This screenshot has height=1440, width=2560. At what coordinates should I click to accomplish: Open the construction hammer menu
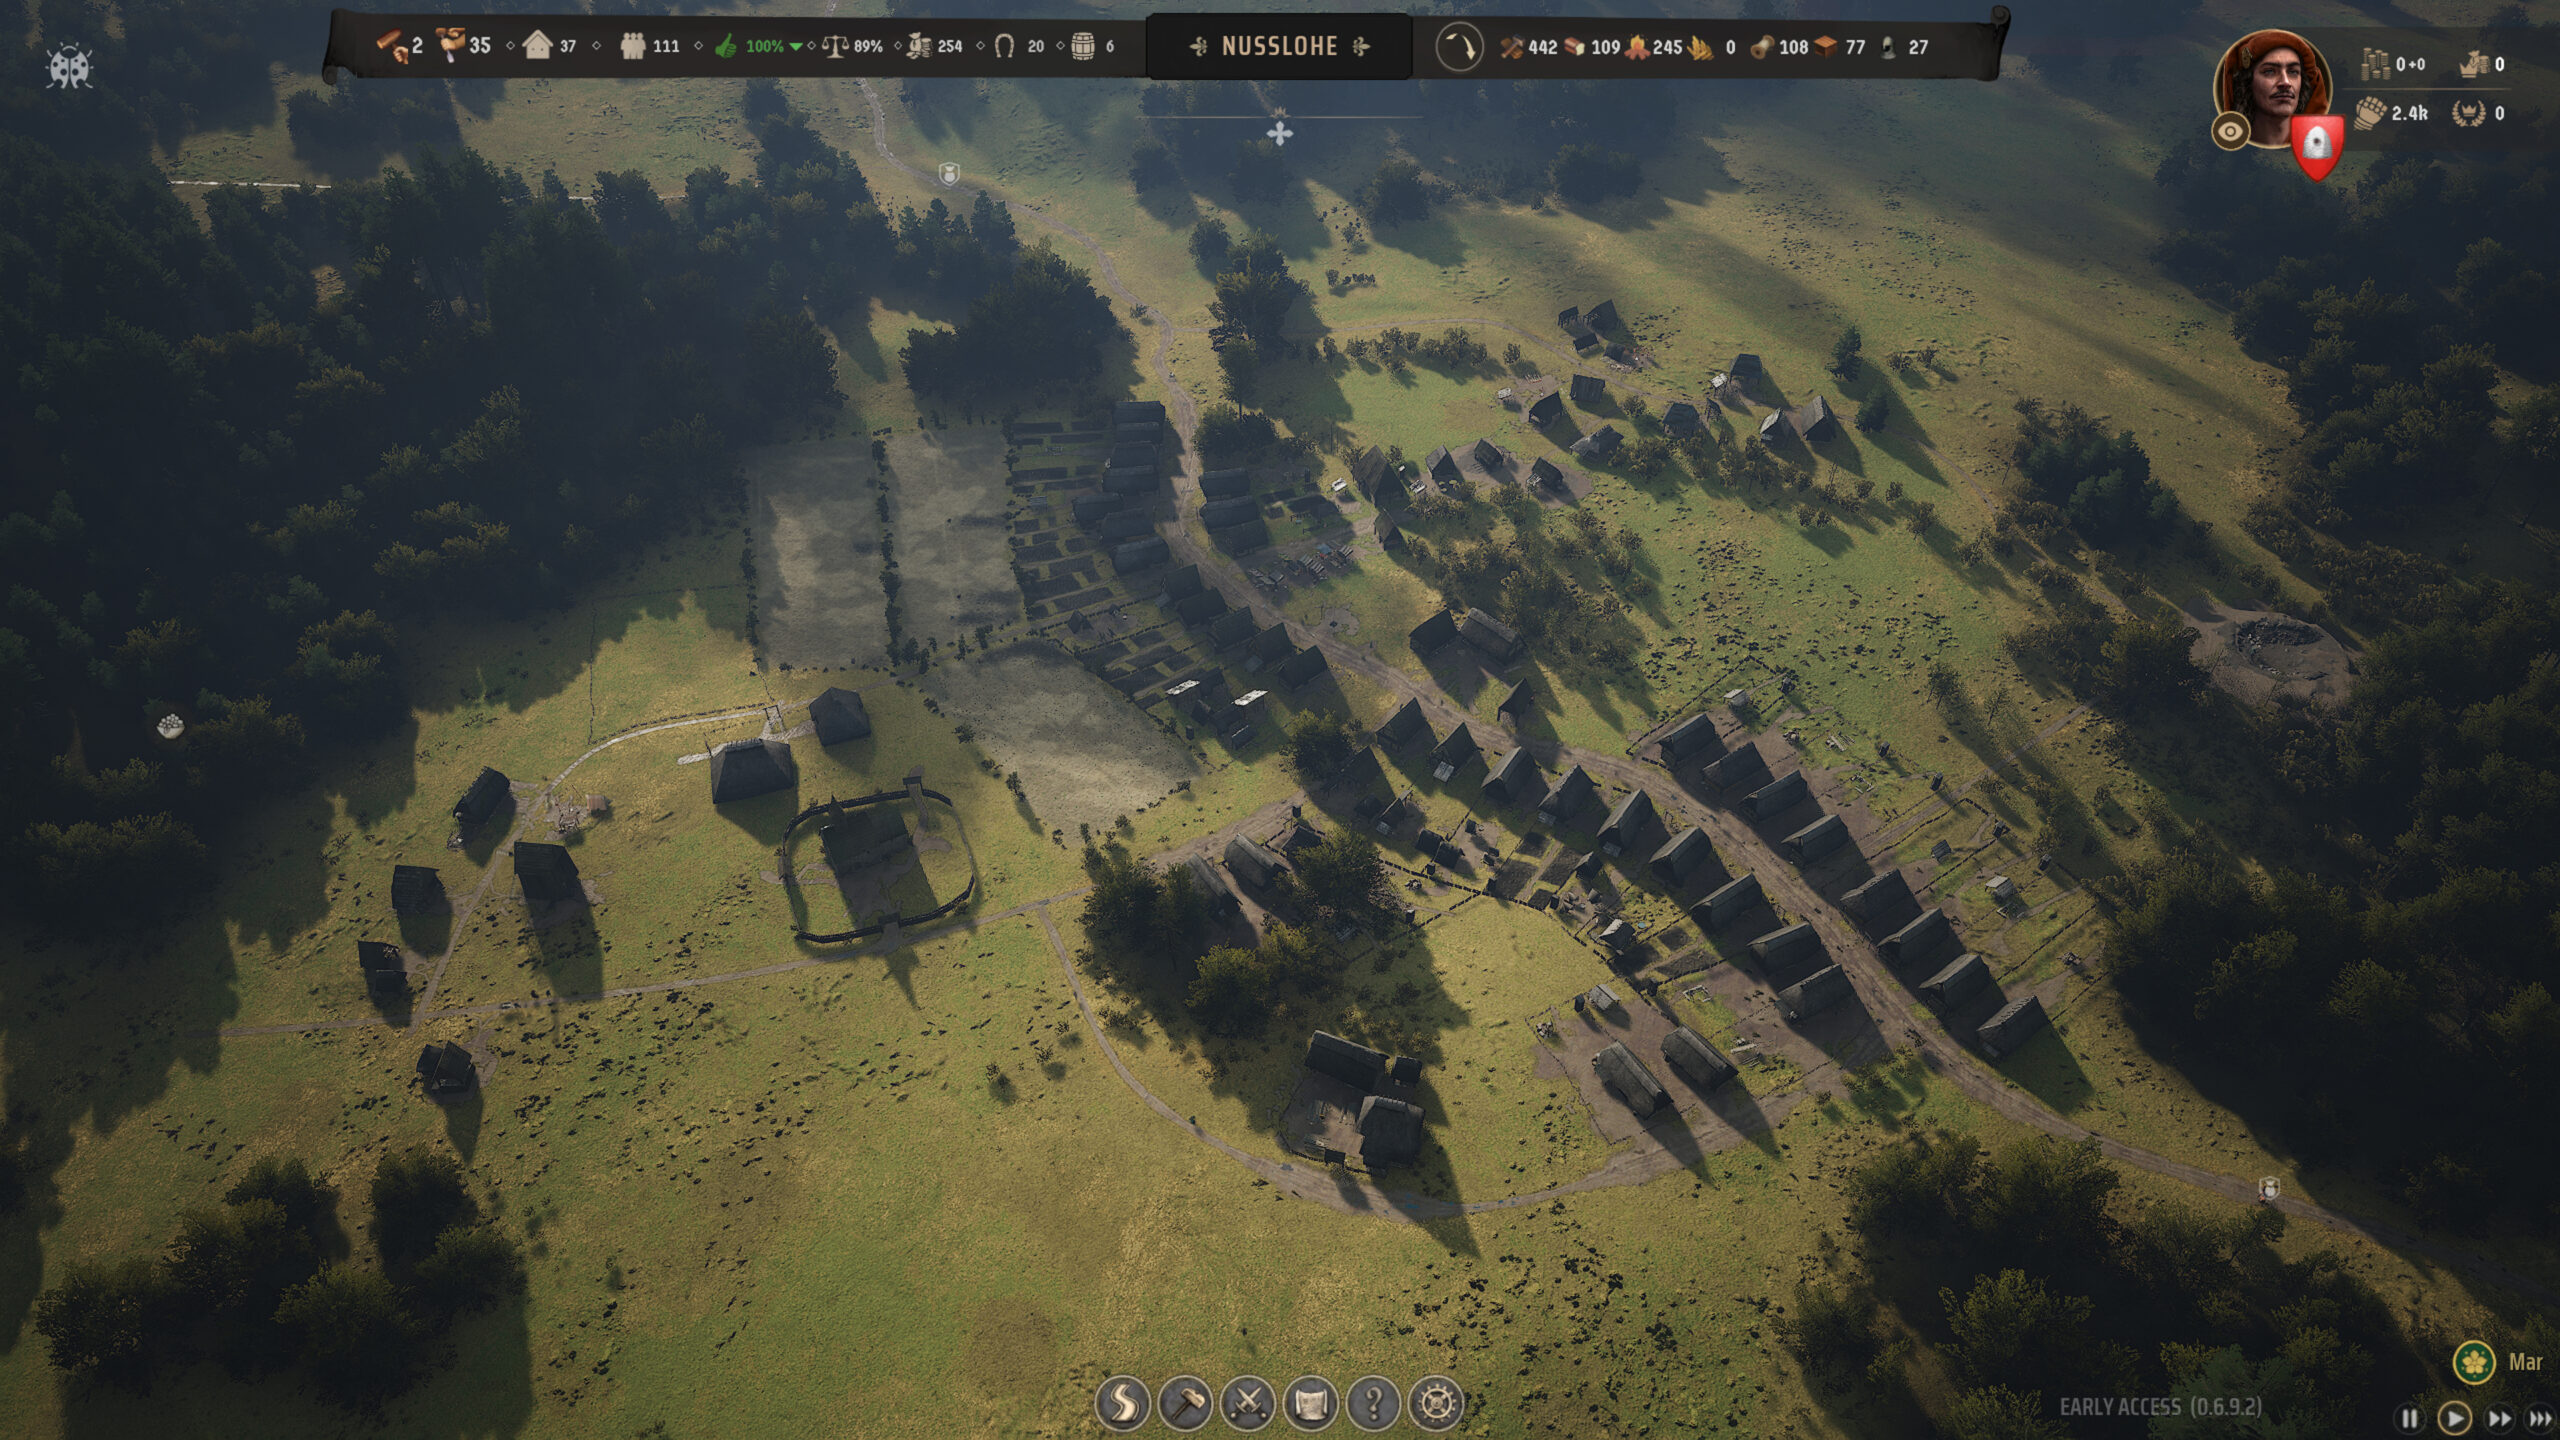pos(1185,1403)
